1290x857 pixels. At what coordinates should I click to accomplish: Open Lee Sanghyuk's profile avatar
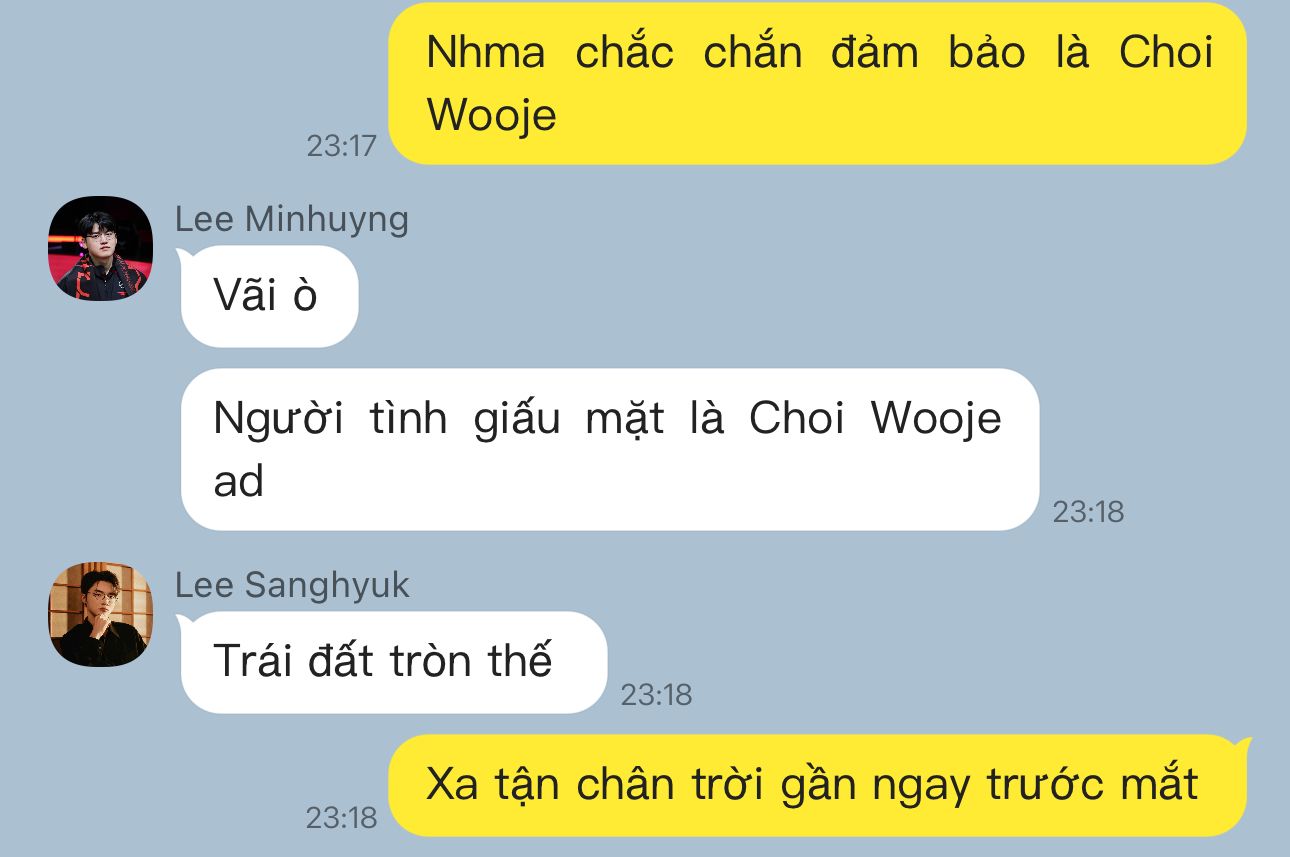[x=100, y=614]
